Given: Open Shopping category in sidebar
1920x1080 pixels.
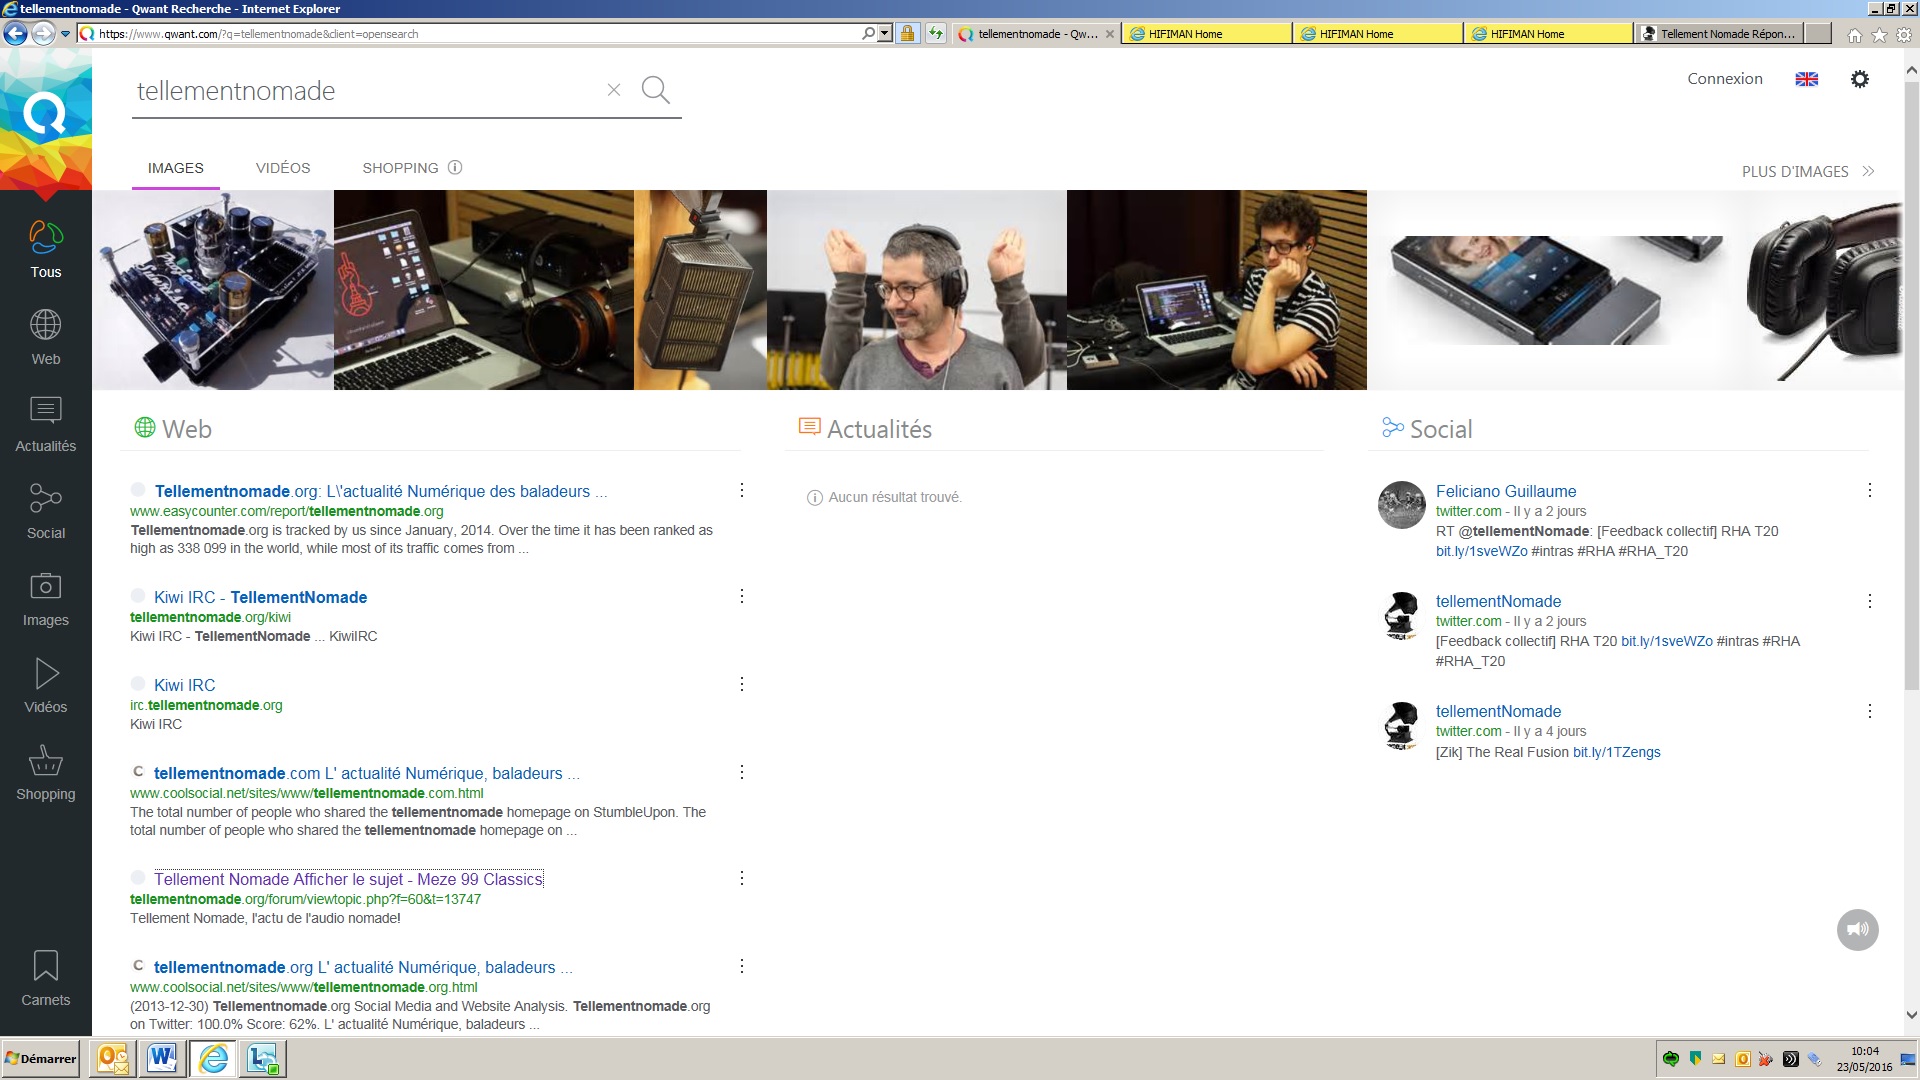Looking at the screenshot, I should coord(46,772).
